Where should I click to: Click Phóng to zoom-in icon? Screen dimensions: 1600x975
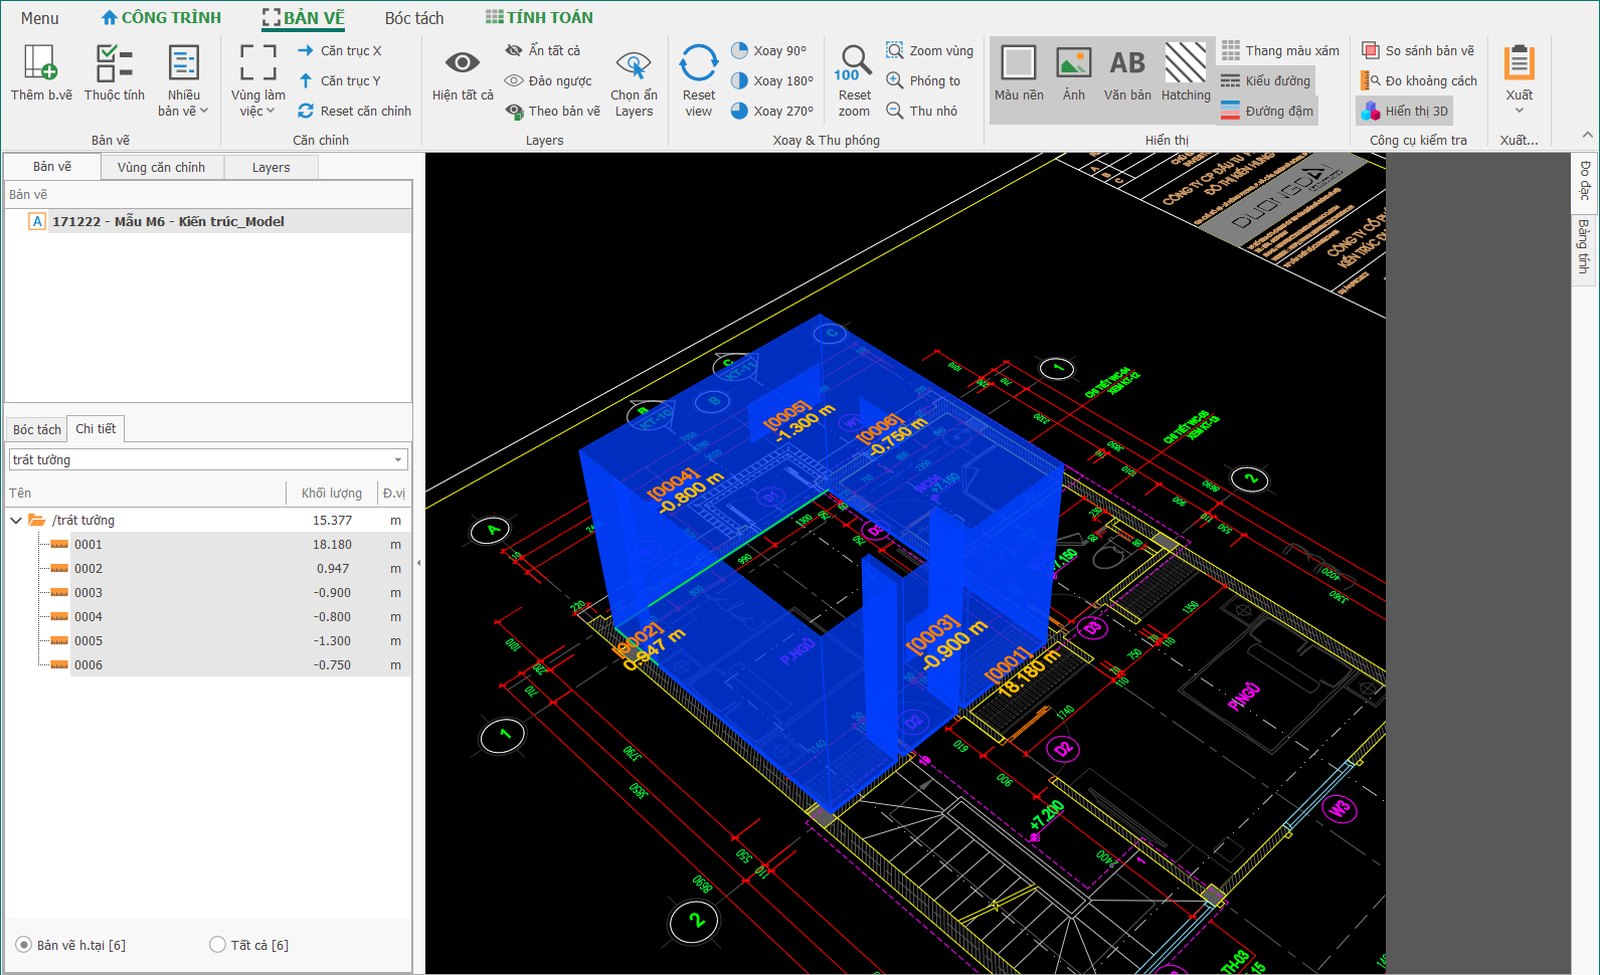click(x=894, y=81)
